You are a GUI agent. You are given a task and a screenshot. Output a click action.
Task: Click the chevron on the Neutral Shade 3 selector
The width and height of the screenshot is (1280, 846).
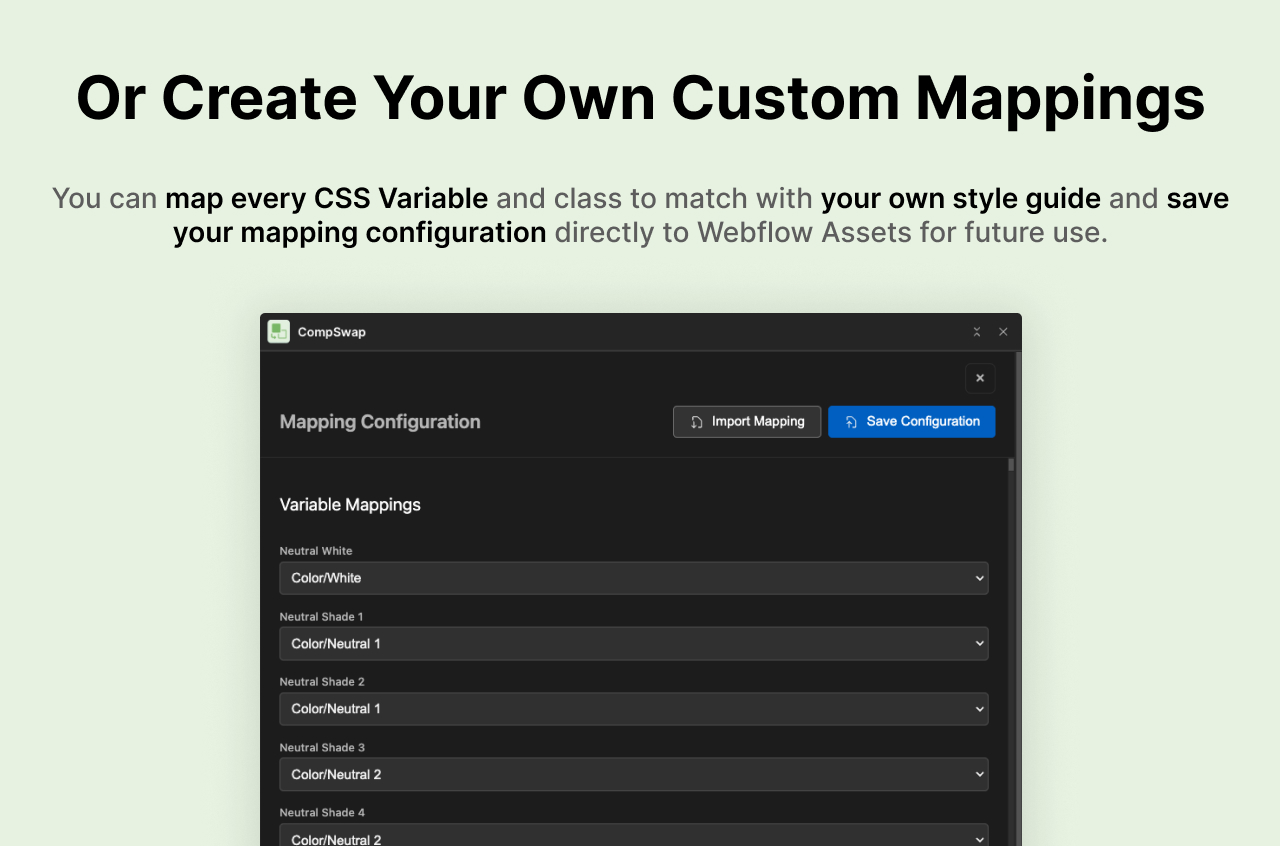coord(979,774)
